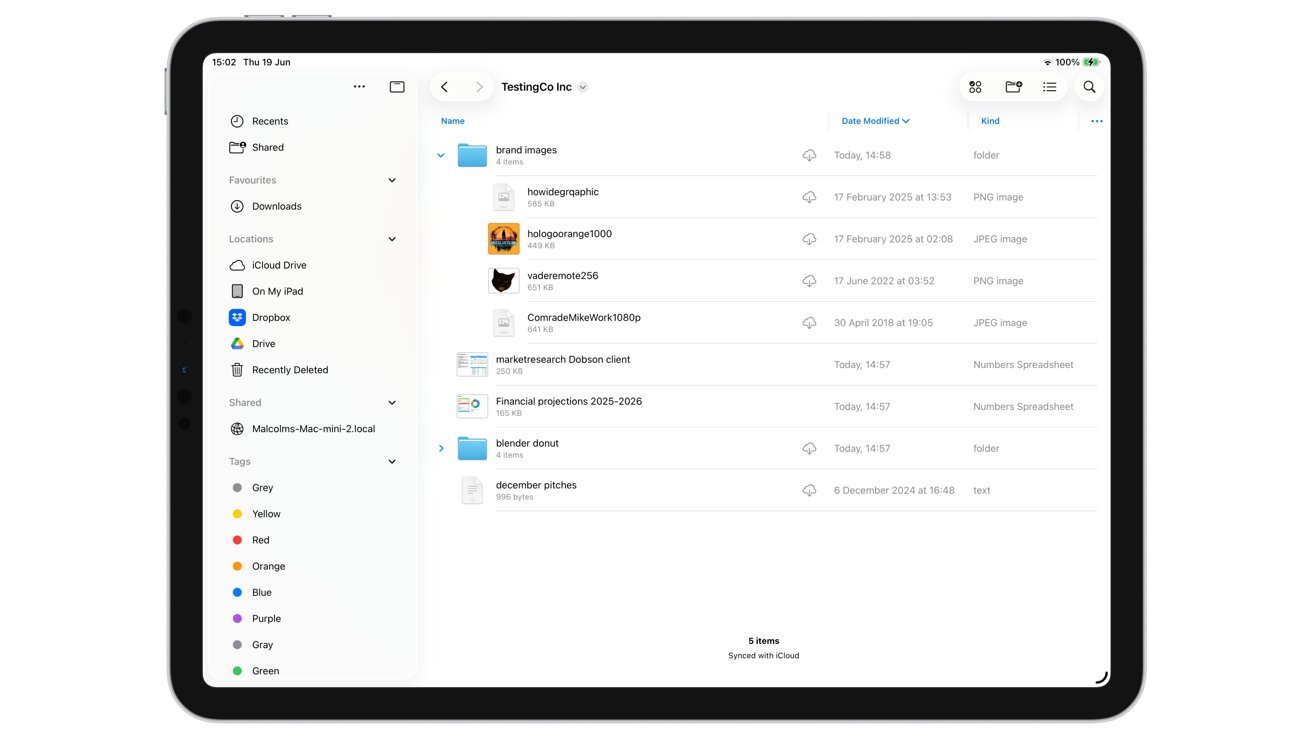Click the Dropbox logo icon
Screen dimensions: 1312x738
click(x=237, y=317)
